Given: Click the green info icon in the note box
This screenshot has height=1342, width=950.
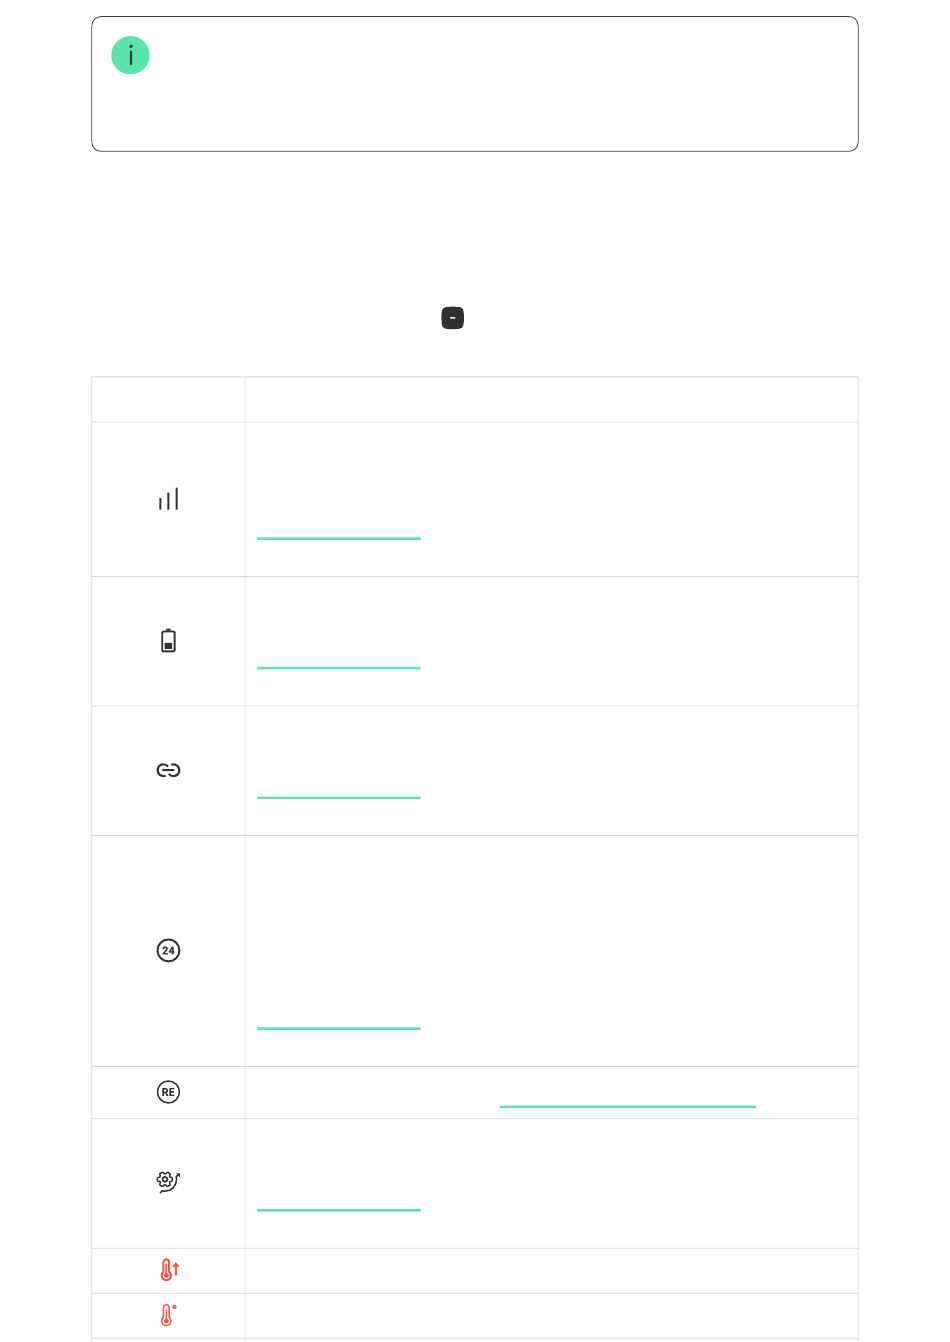Looking at the screenshot, I should pos(130,55).
